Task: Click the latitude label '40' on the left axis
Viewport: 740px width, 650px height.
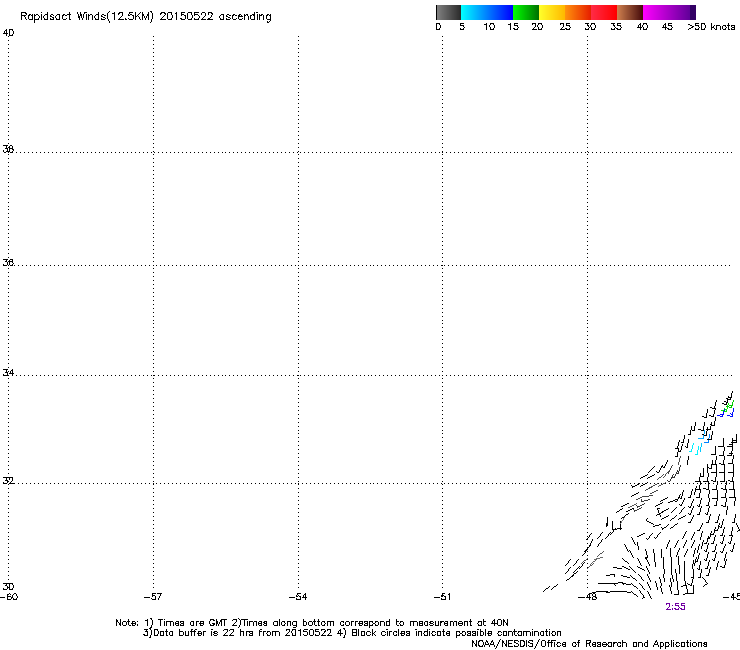Action: coord(8,33)
